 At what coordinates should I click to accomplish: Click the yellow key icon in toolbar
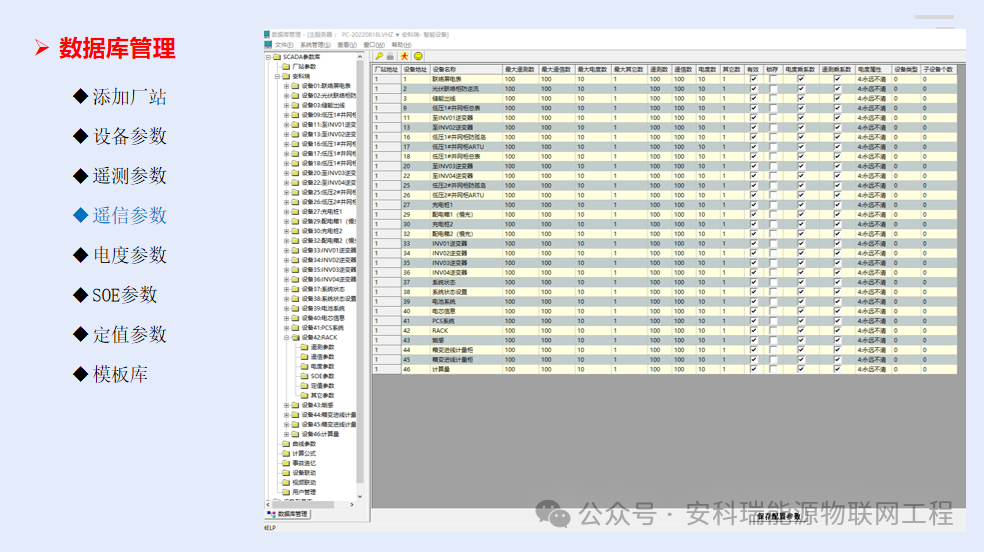379,56
